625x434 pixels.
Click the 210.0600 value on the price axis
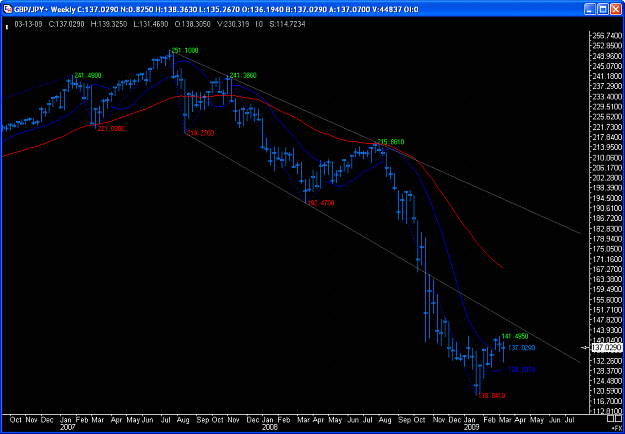(x=609, y=157)
